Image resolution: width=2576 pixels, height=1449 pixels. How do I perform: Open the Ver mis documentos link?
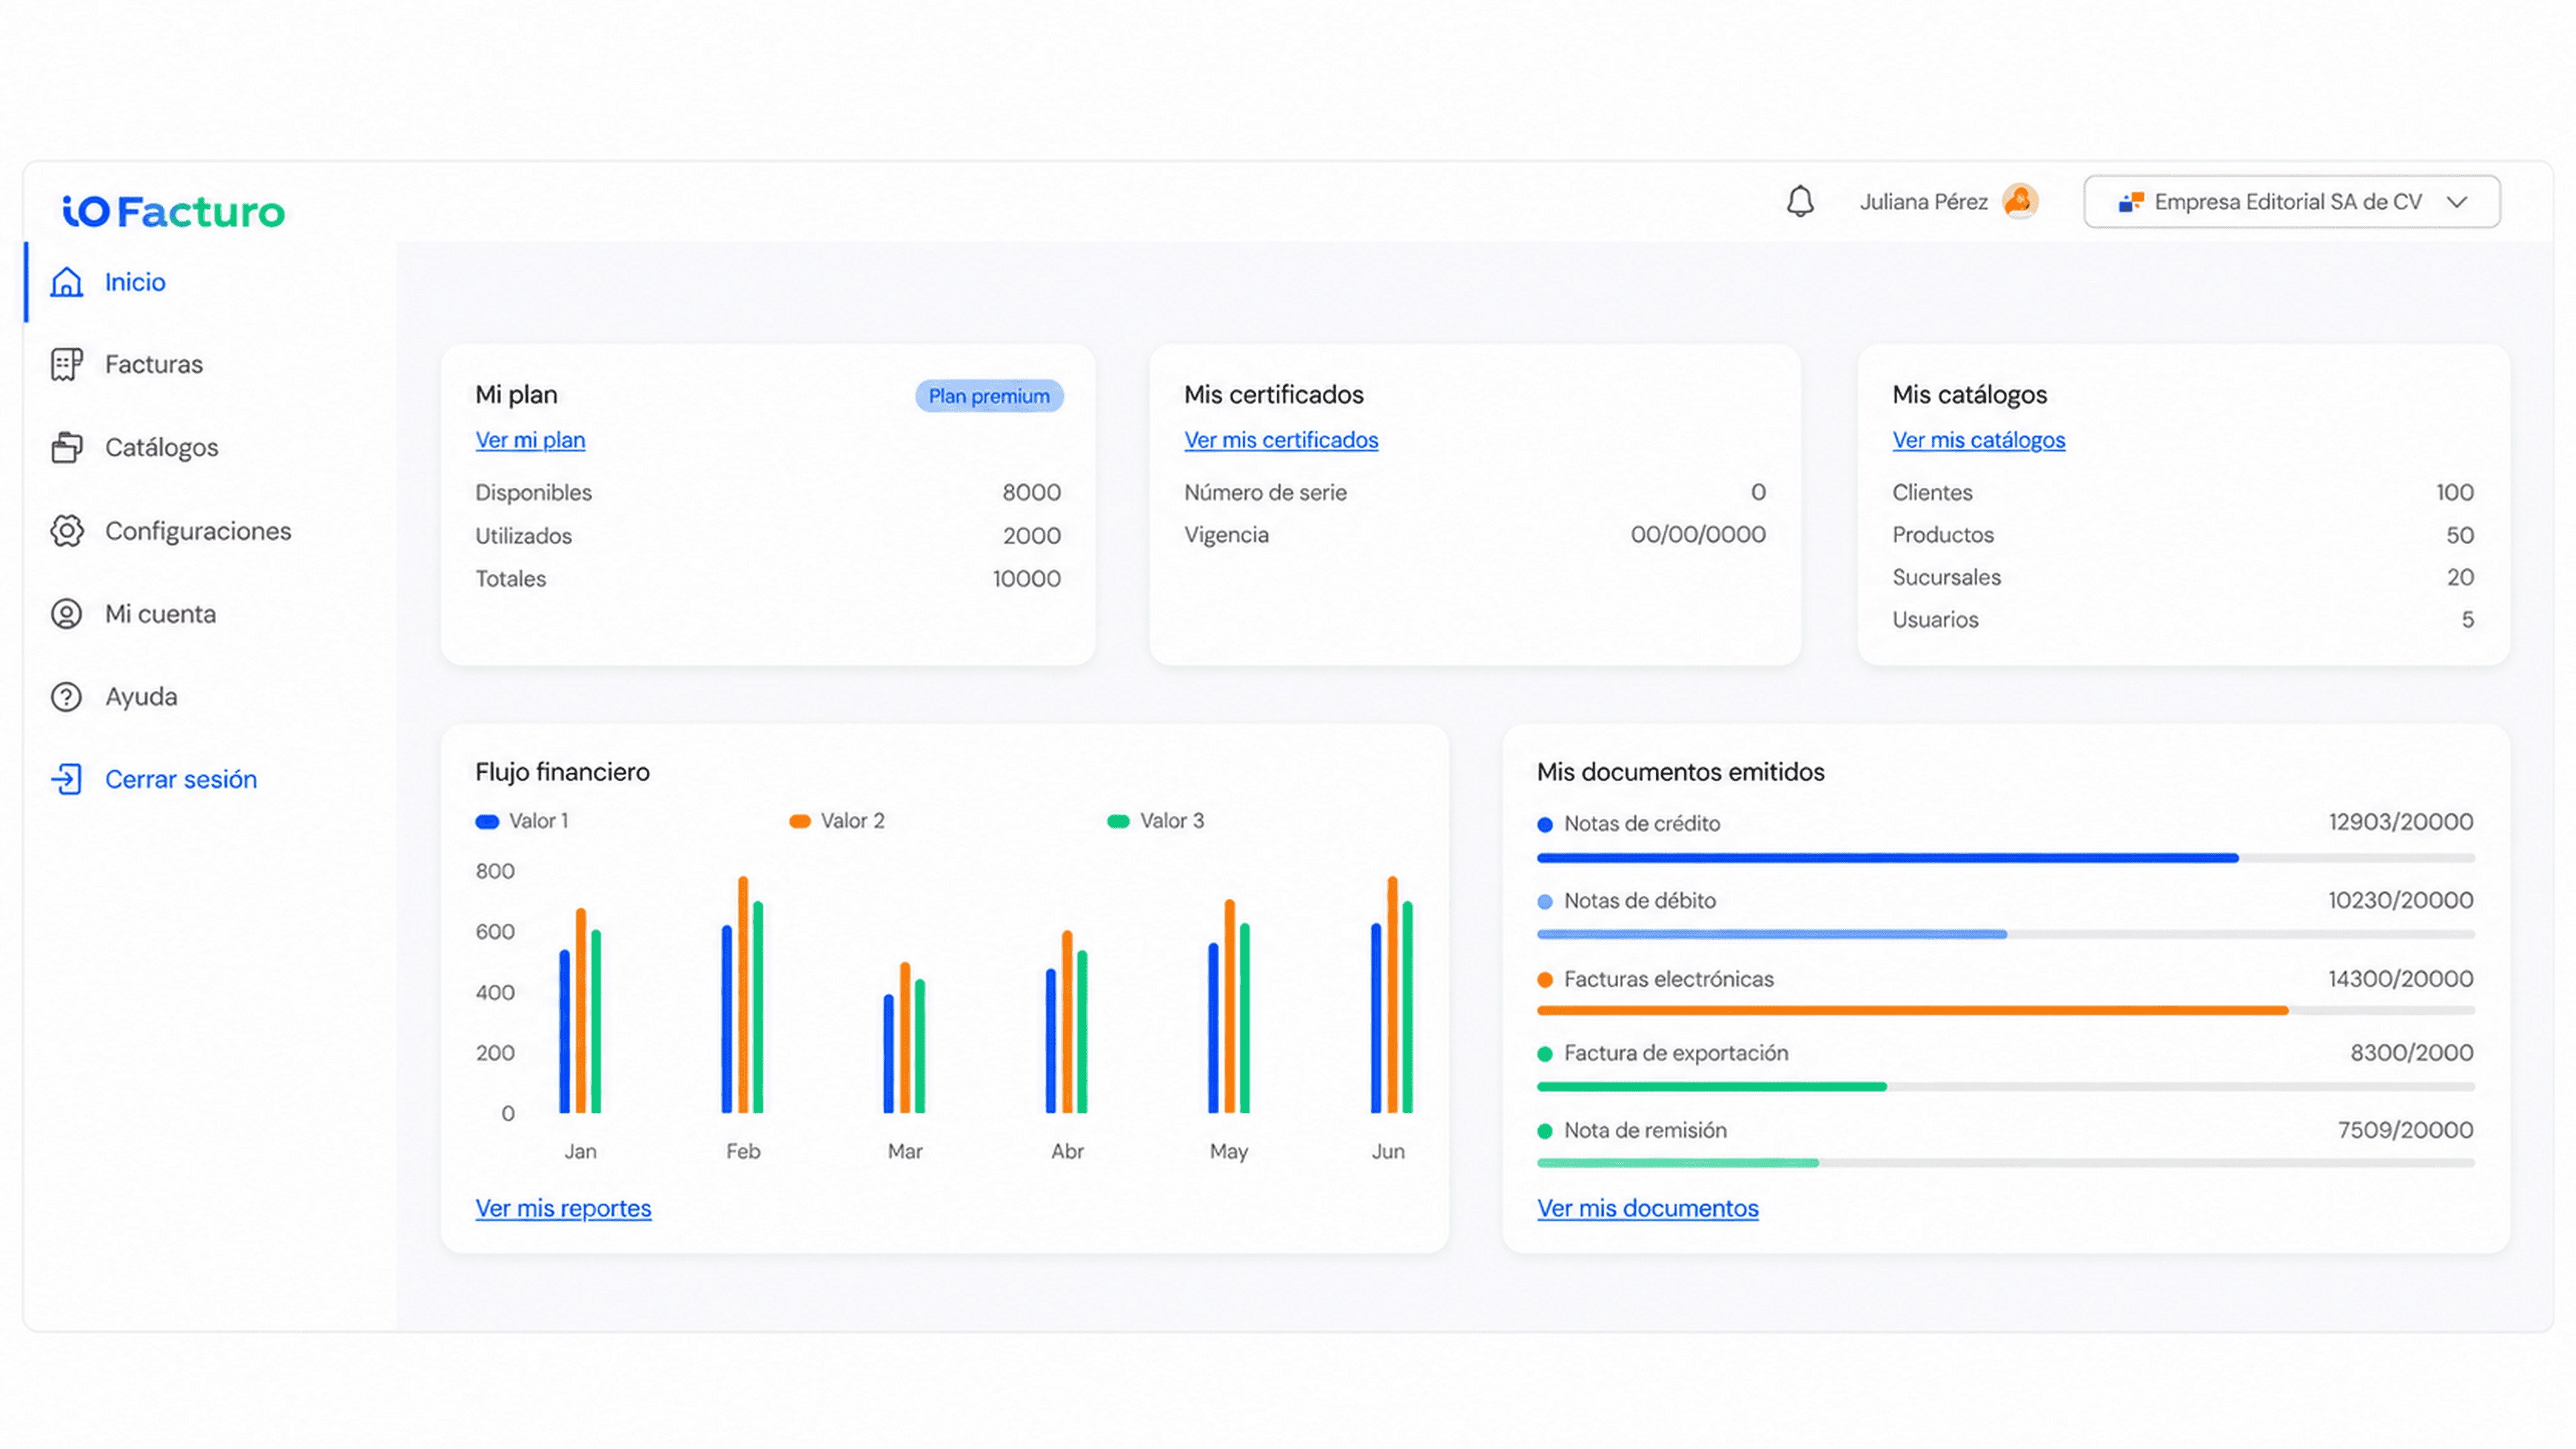click(1647, 1208)
